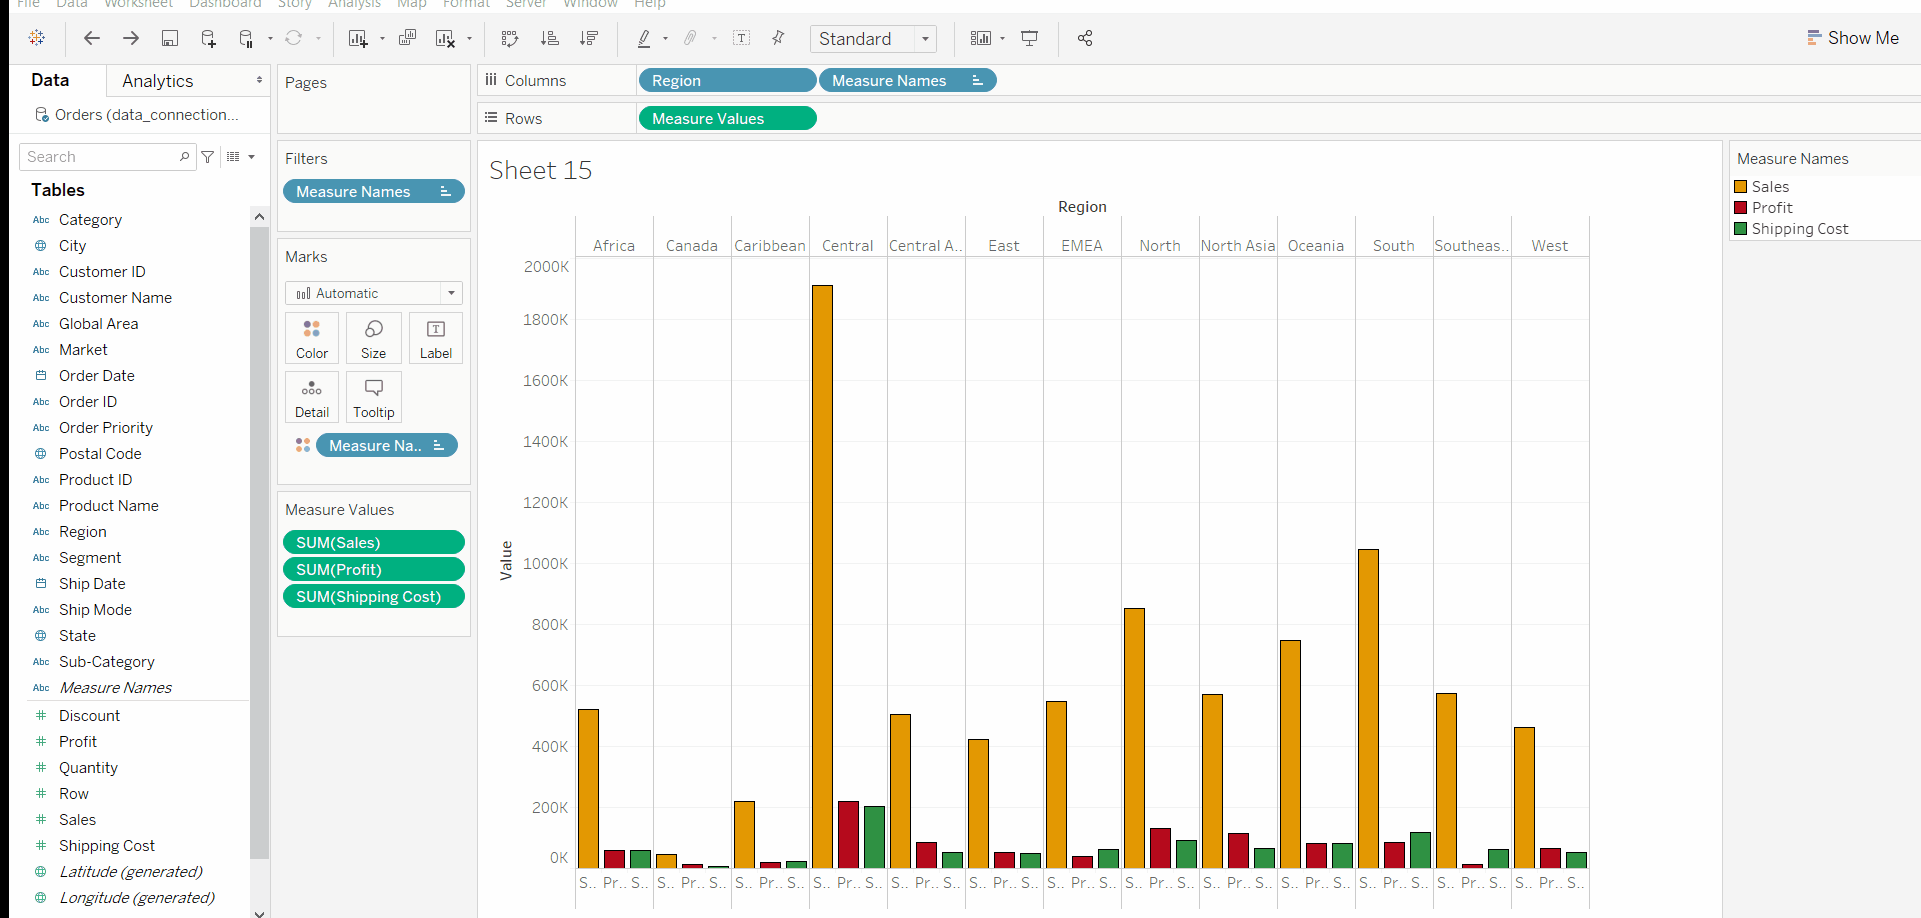The height and width of the screenshot is (918, 1921).
Task: Click the Sales orange legend swatch
Action: 1741,187
